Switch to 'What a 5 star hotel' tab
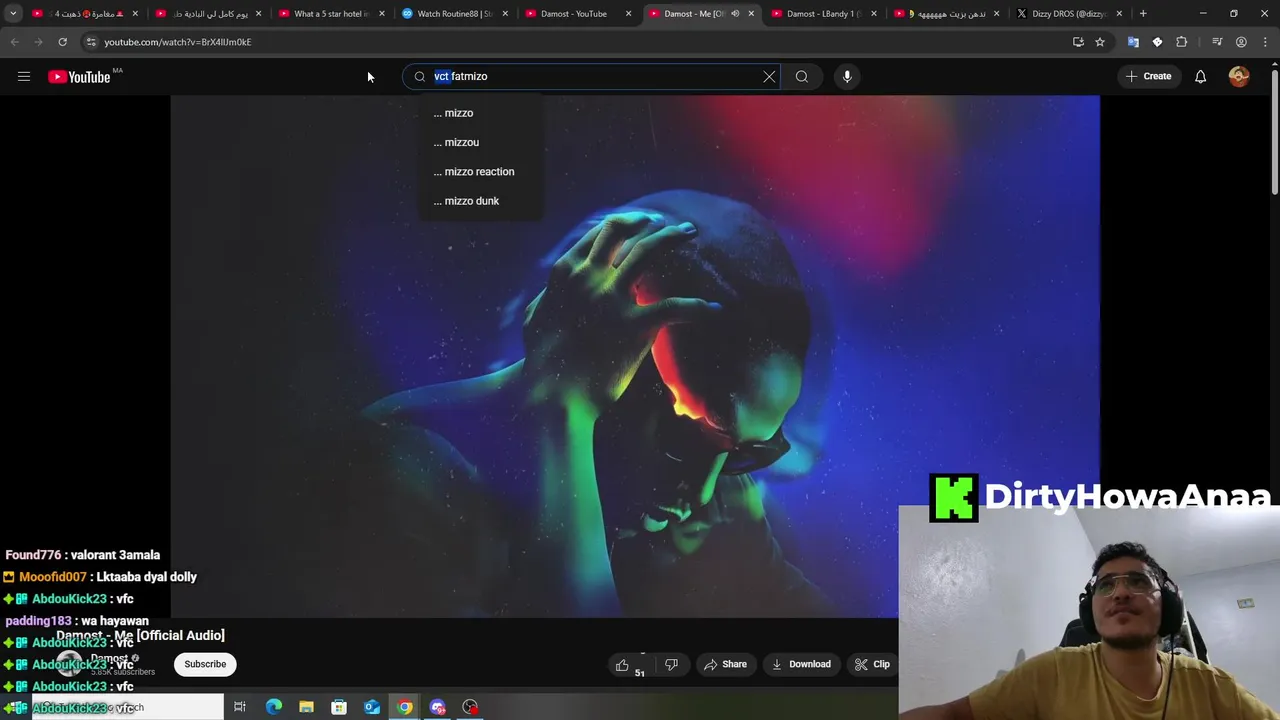The image size is (1280, 720). 331,14
